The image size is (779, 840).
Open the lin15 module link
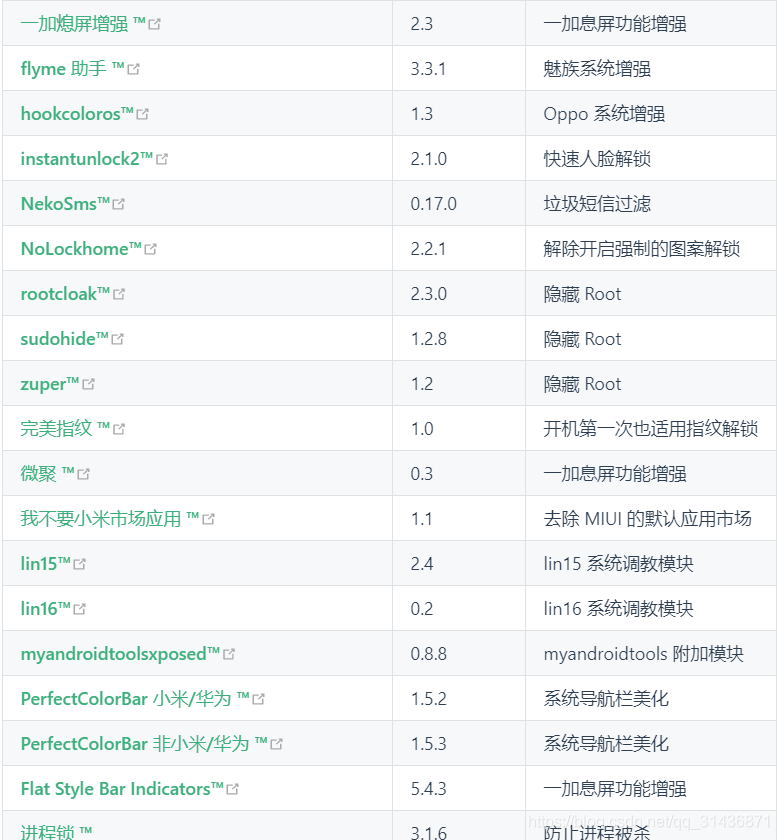pos(53,564)
